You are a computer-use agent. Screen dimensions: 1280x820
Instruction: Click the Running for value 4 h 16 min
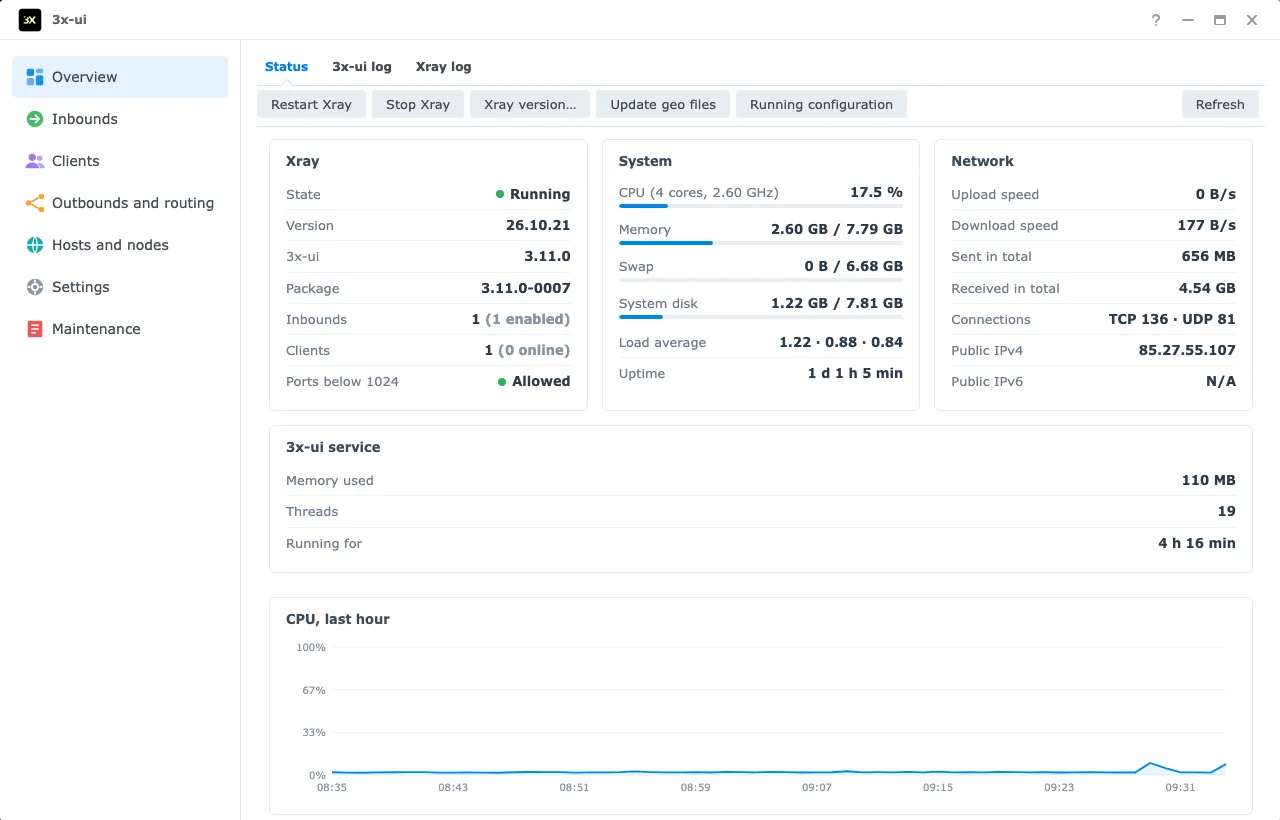pyautogui.click(x=1197, y=543)
